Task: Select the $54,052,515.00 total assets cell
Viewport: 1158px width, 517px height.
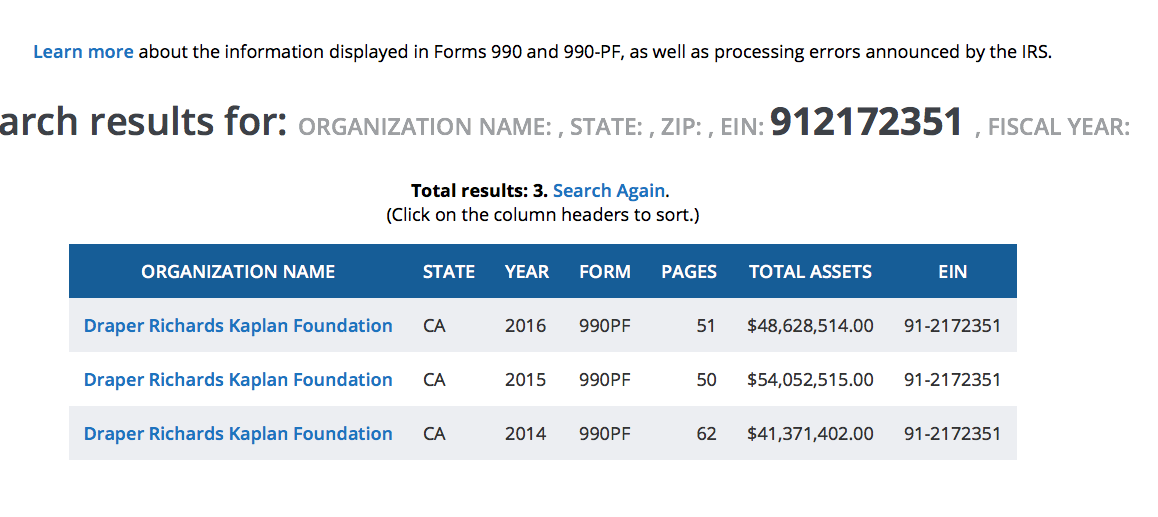Action: click(x=810, y=380)
